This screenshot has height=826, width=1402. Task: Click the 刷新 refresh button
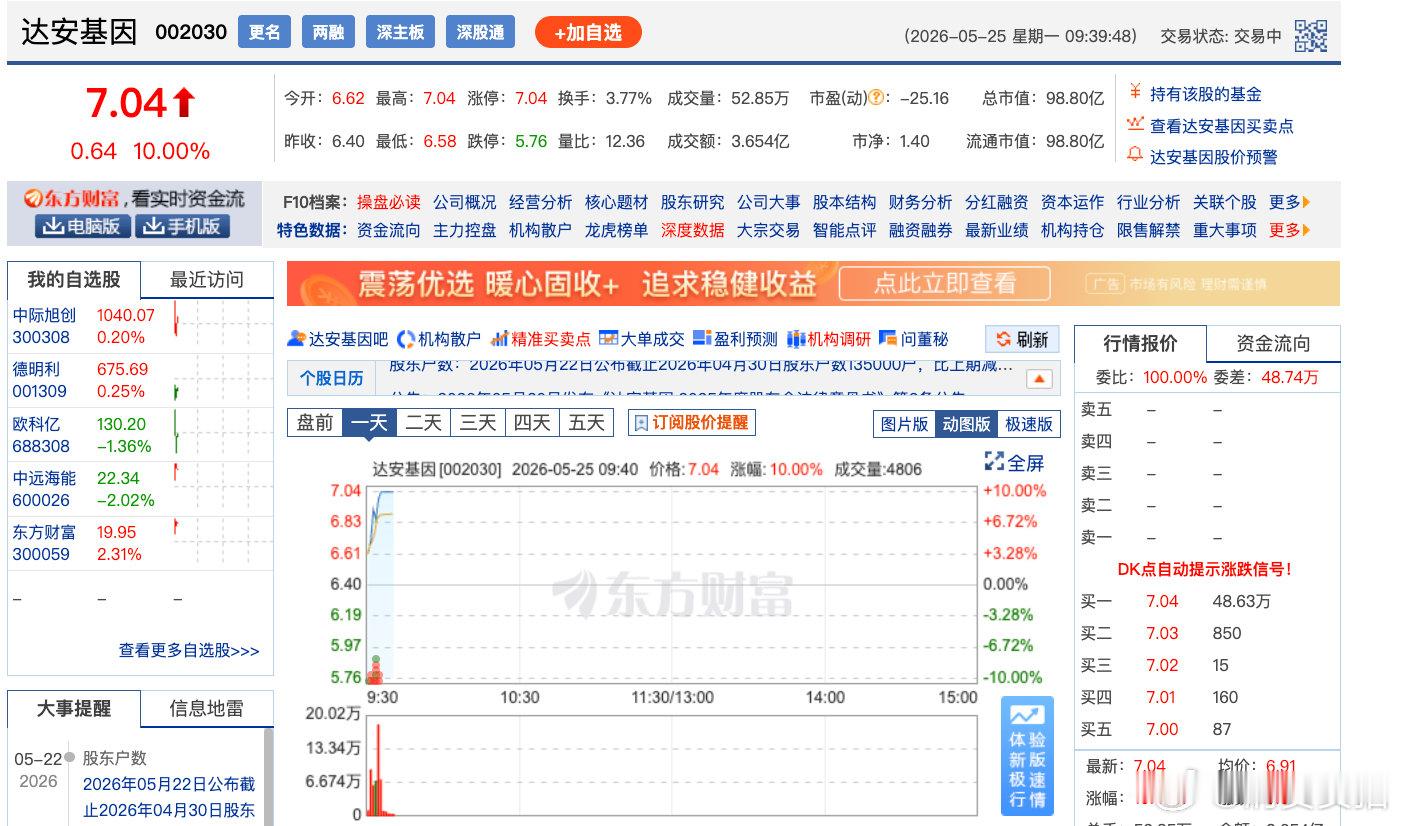(x=1021, y=339)
